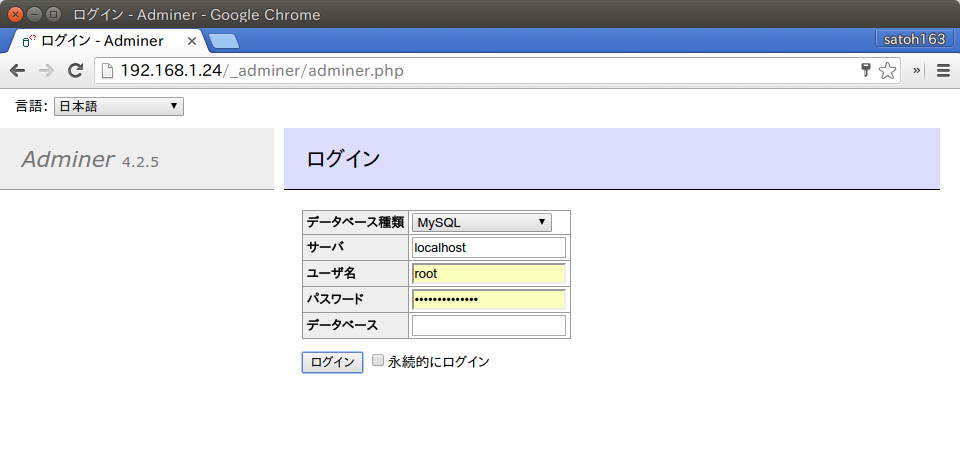Viewport: 960px width, 451px height.
Task: Submit with the ログイン button
Action: click(332, 362)
